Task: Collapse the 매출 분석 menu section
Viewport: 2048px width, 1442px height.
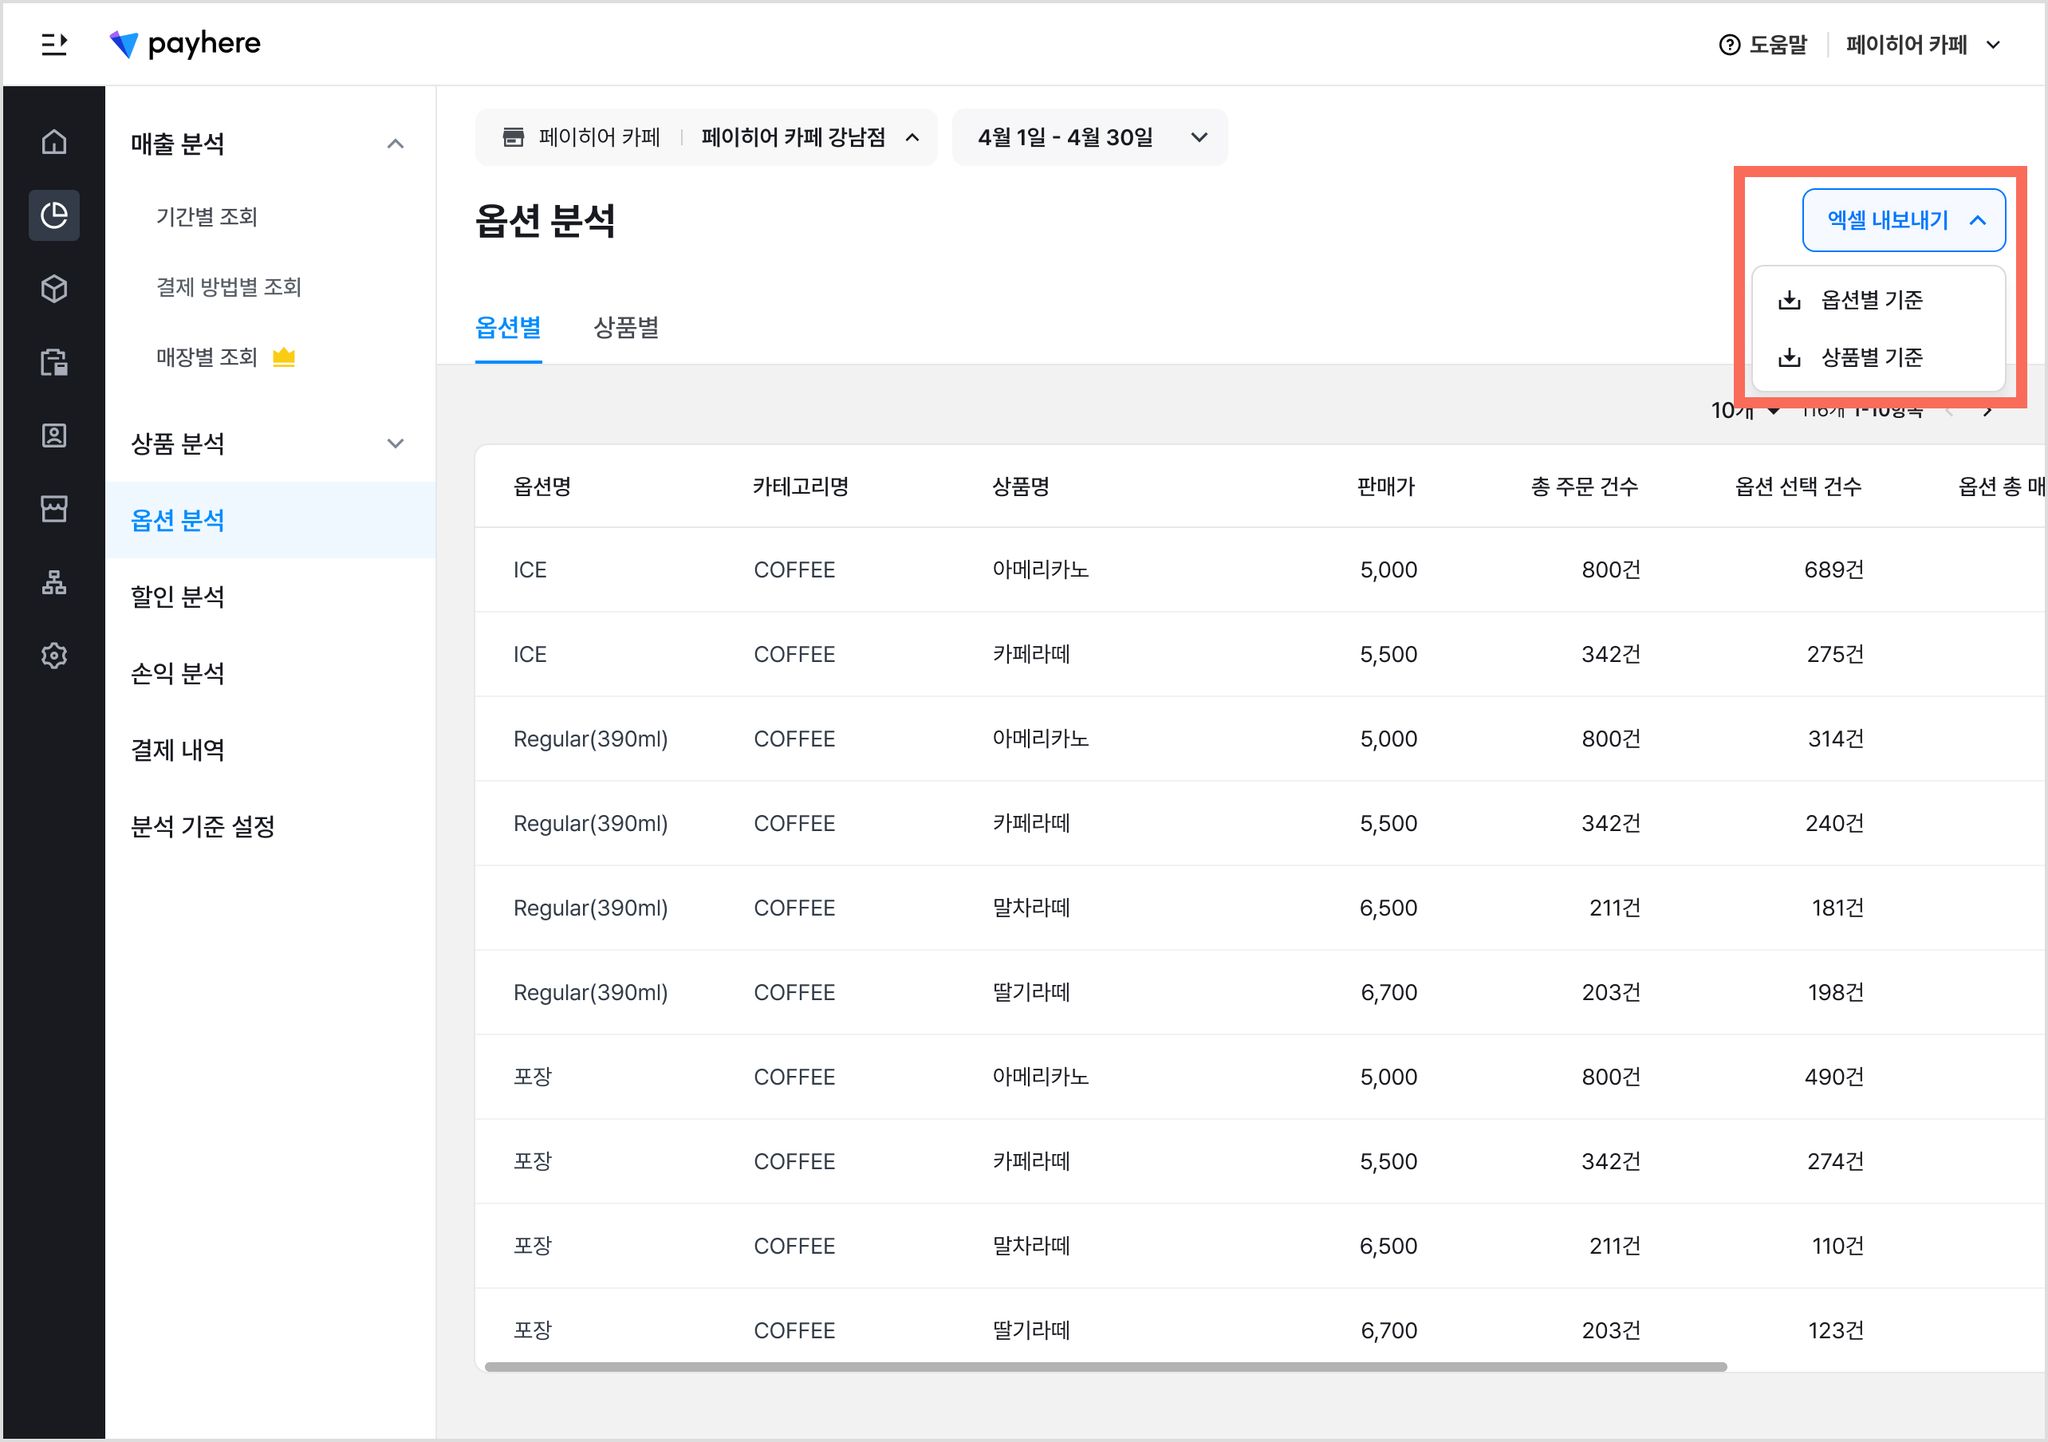Action: [395, 144]
